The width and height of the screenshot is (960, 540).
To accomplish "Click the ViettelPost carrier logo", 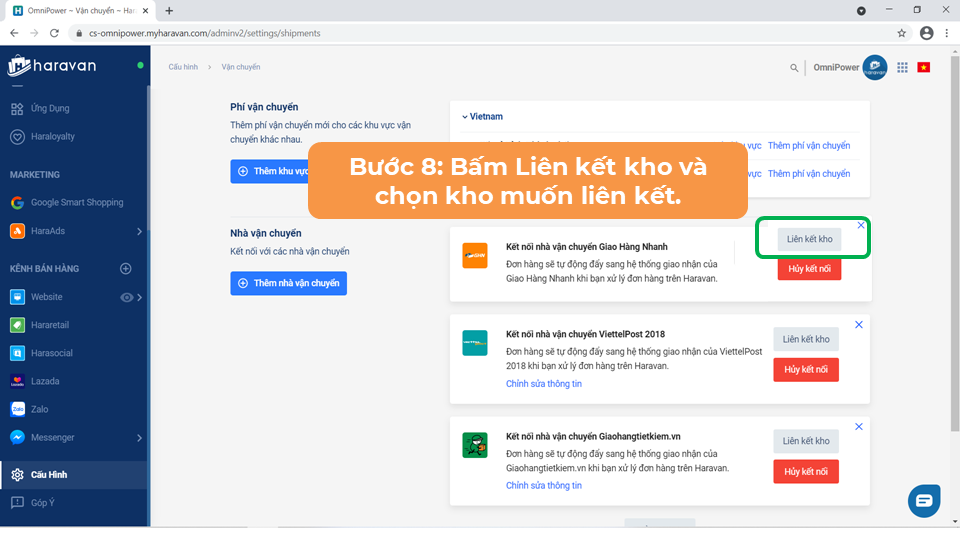I will 474,343.
